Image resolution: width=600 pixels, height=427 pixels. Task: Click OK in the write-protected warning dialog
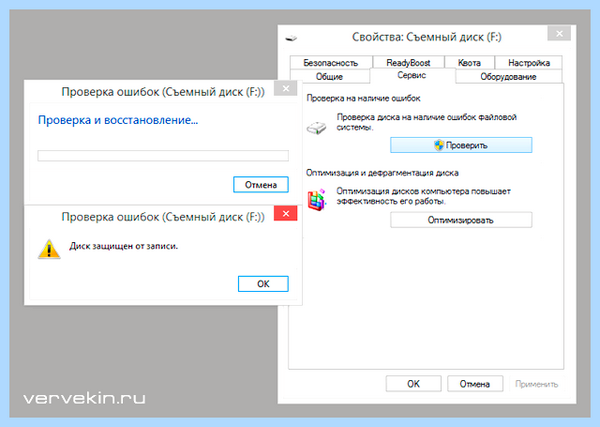[263, 284]
